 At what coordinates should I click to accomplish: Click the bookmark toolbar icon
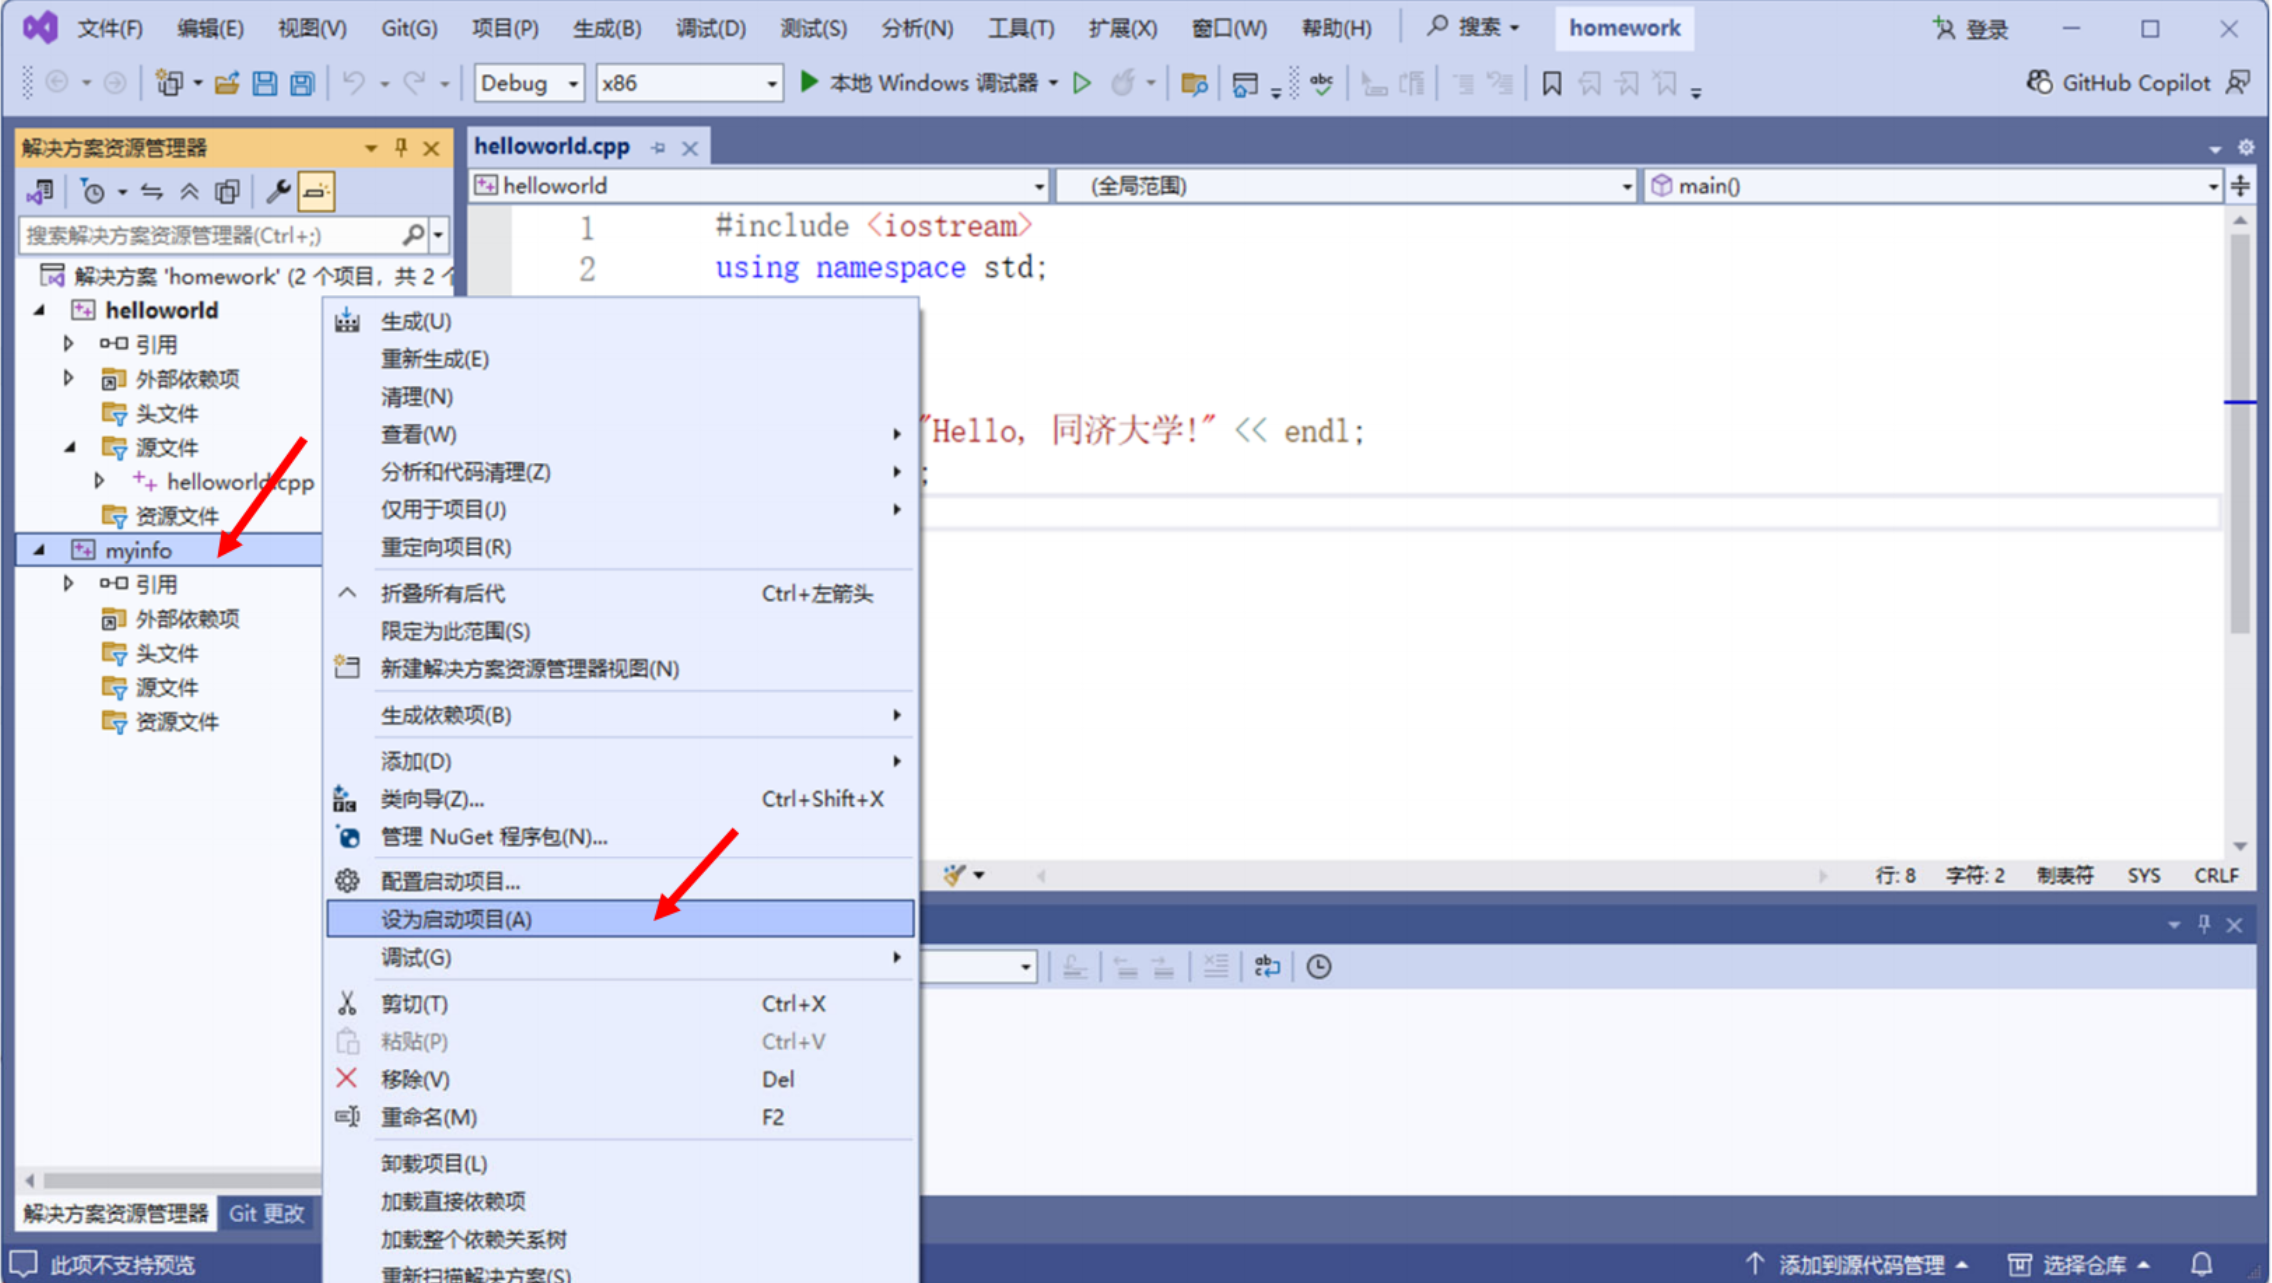tap(1551, 83)
